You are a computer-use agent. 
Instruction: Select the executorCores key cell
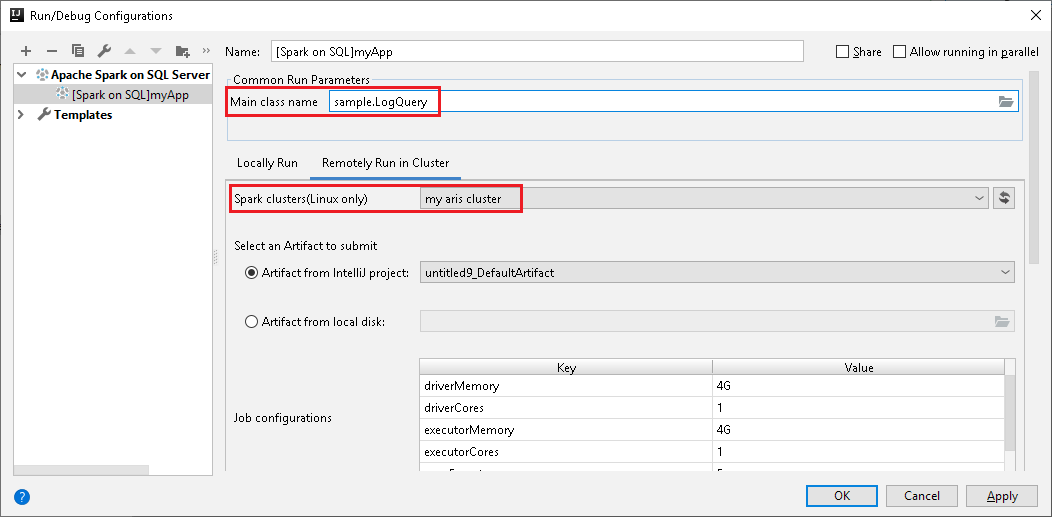click(566, 452)
